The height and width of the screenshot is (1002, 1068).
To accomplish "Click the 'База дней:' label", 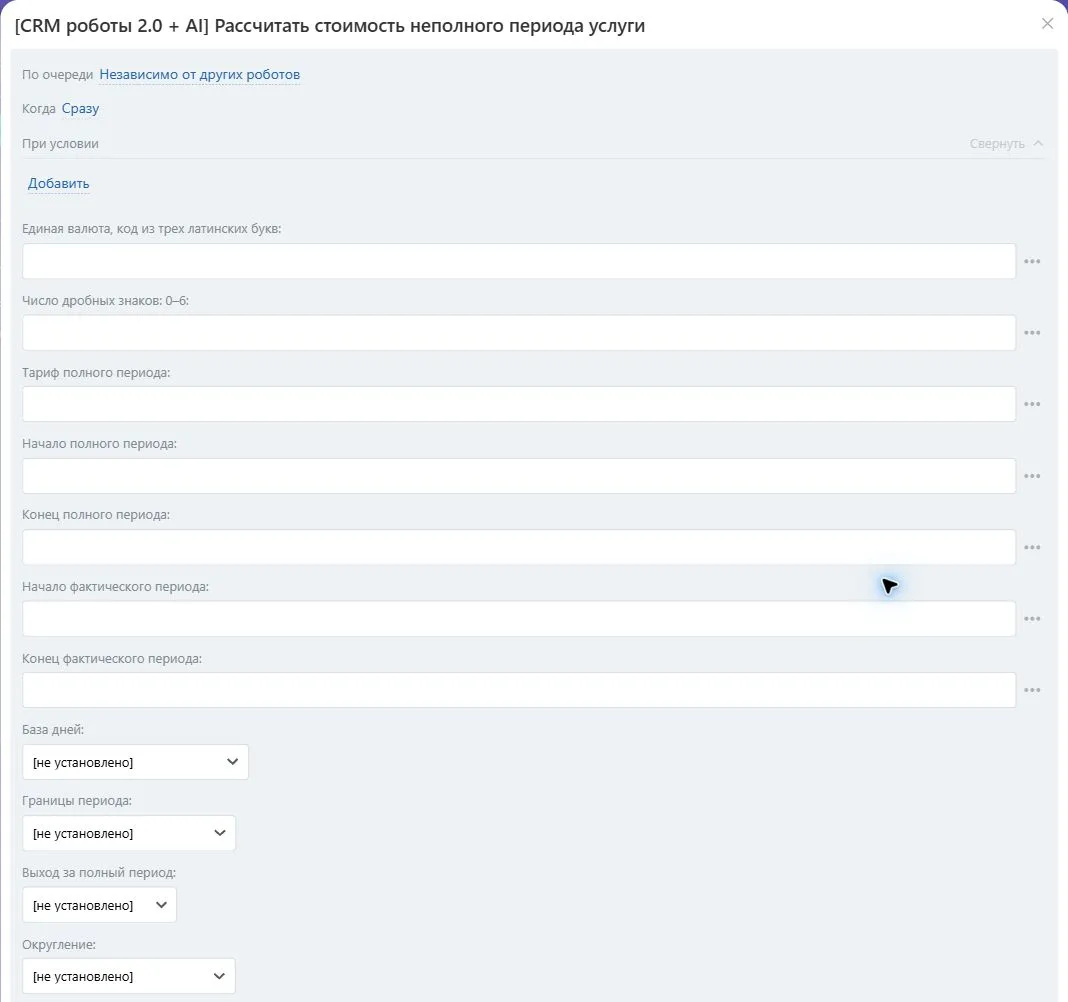I will click(x=52, y=730).
